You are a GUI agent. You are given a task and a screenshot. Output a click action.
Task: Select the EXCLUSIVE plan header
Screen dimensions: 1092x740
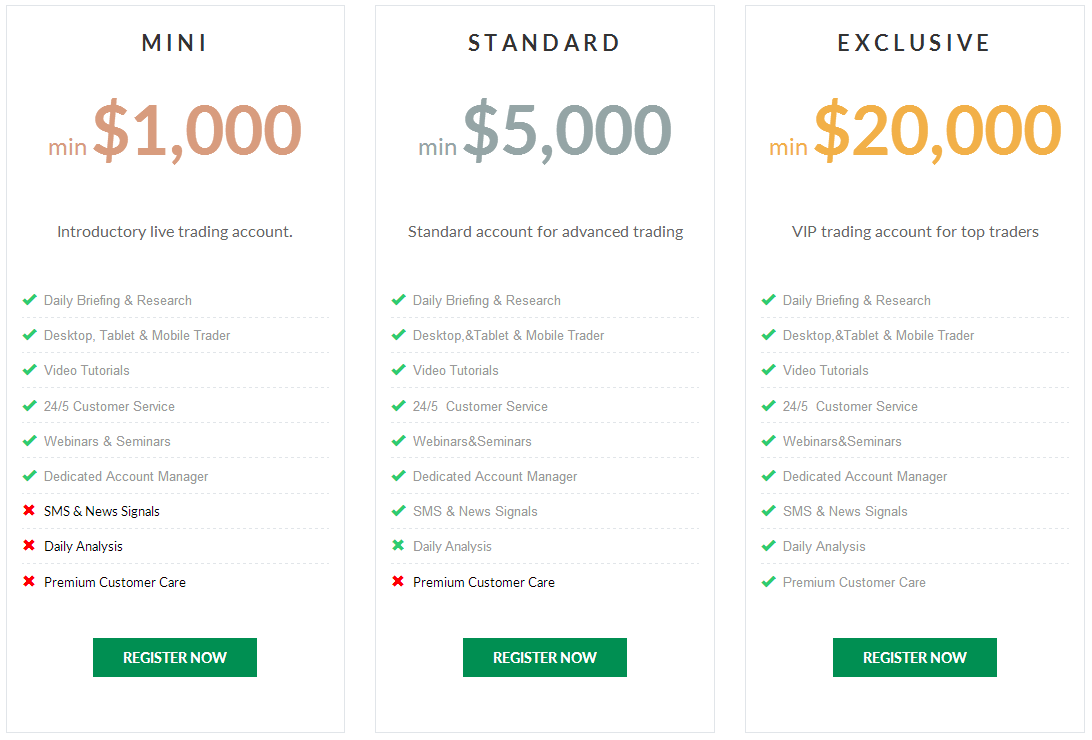point(914,43)
